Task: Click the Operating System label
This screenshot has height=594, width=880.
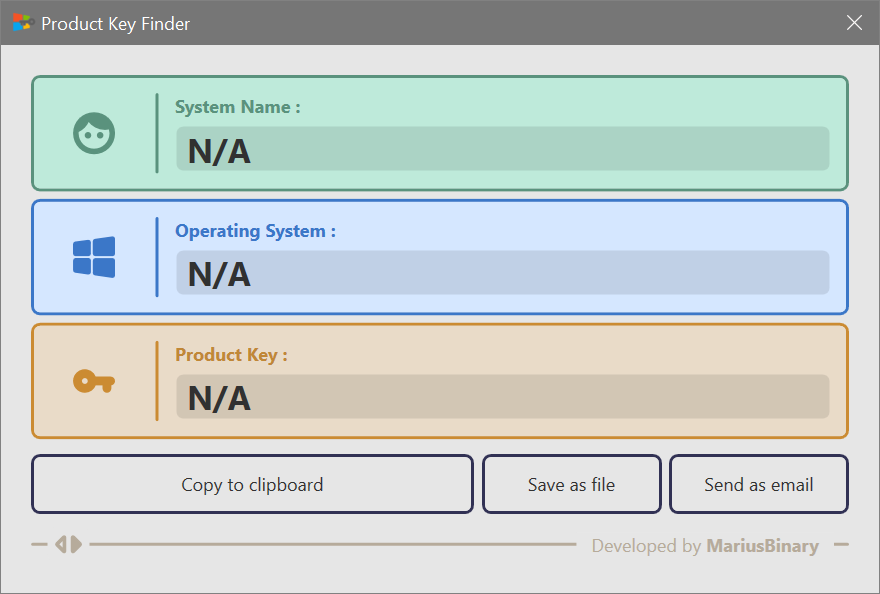Action: pyautogui.click(x=255, y=231)
